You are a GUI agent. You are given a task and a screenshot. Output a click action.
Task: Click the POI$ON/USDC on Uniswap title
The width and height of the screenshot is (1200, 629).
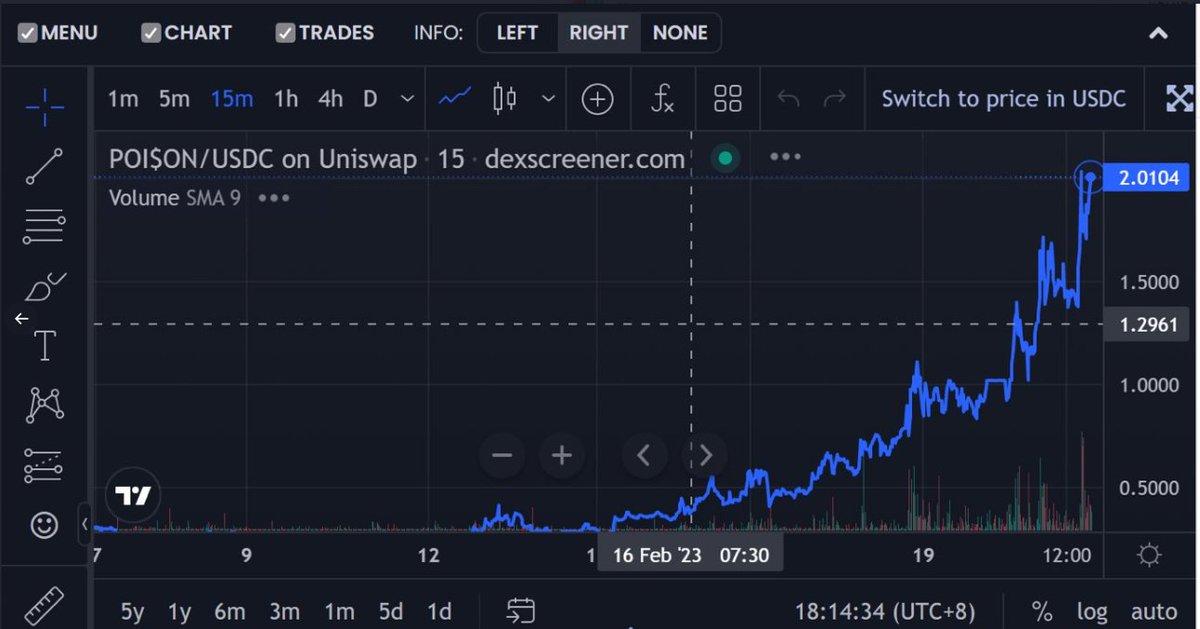pyautogui.click(x=263, y=158)
